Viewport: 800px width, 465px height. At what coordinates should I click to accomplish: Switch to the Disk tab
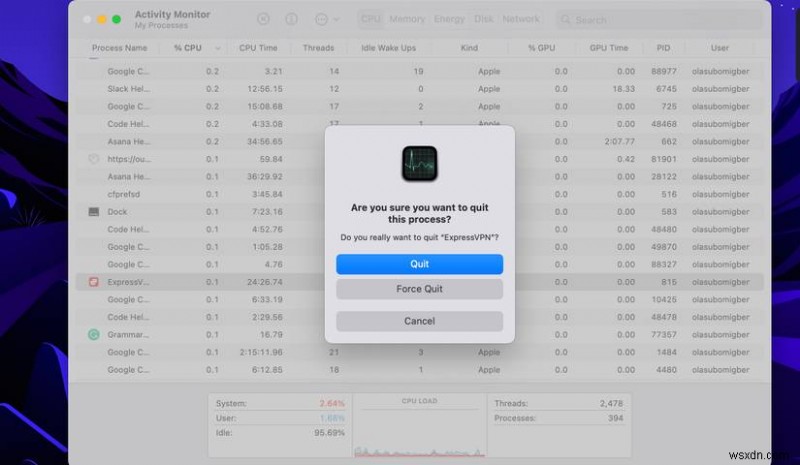(483, 19)
